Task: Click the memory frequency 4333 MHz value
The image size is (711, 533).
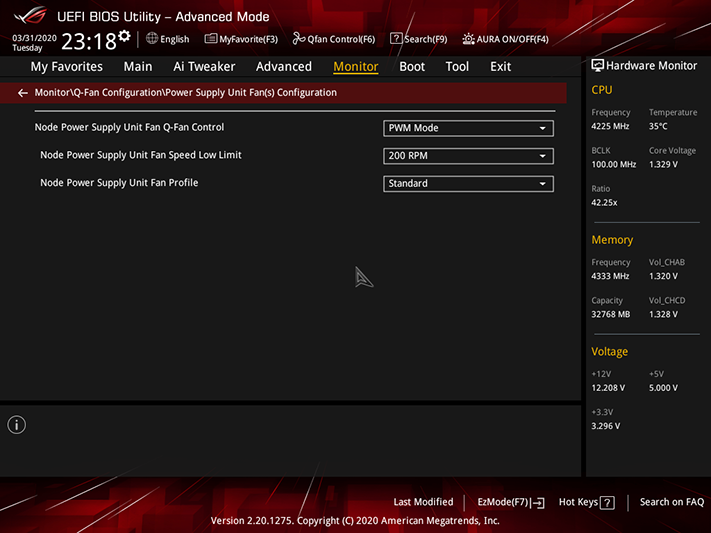Action: point(610,276)
